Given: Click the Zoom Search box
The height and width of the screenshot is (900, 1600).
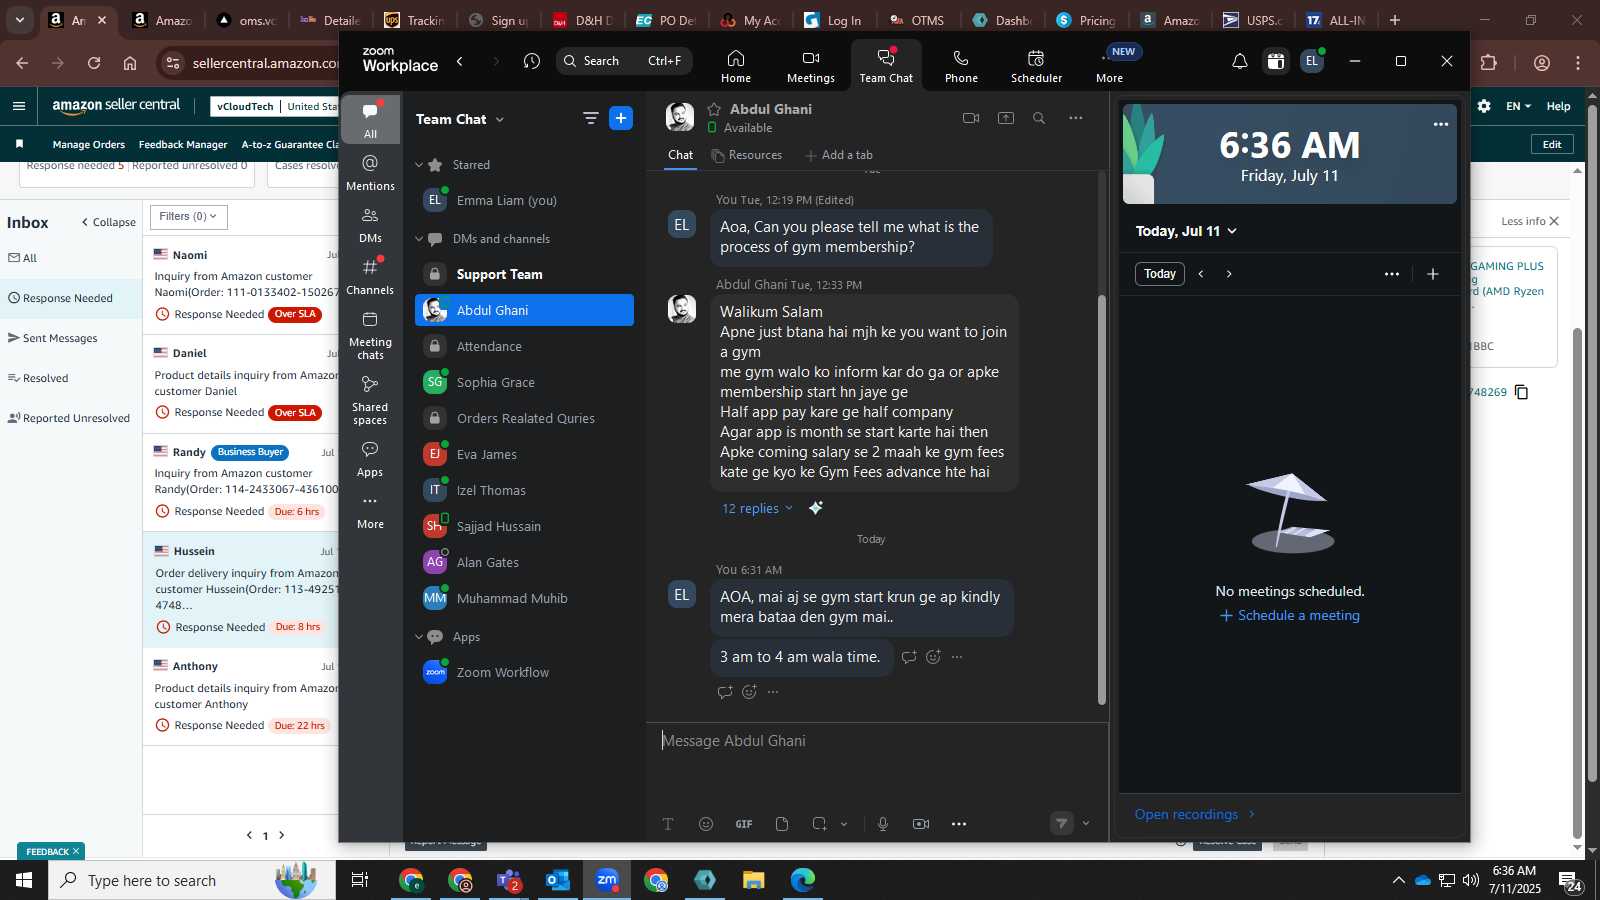Looking at the screenshot, I should coord(623,61).
